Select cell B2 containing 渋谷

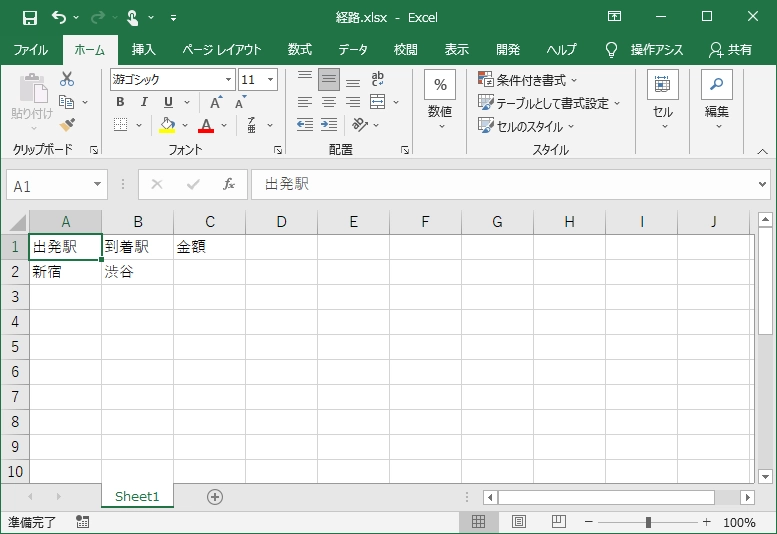coord(137,271)
